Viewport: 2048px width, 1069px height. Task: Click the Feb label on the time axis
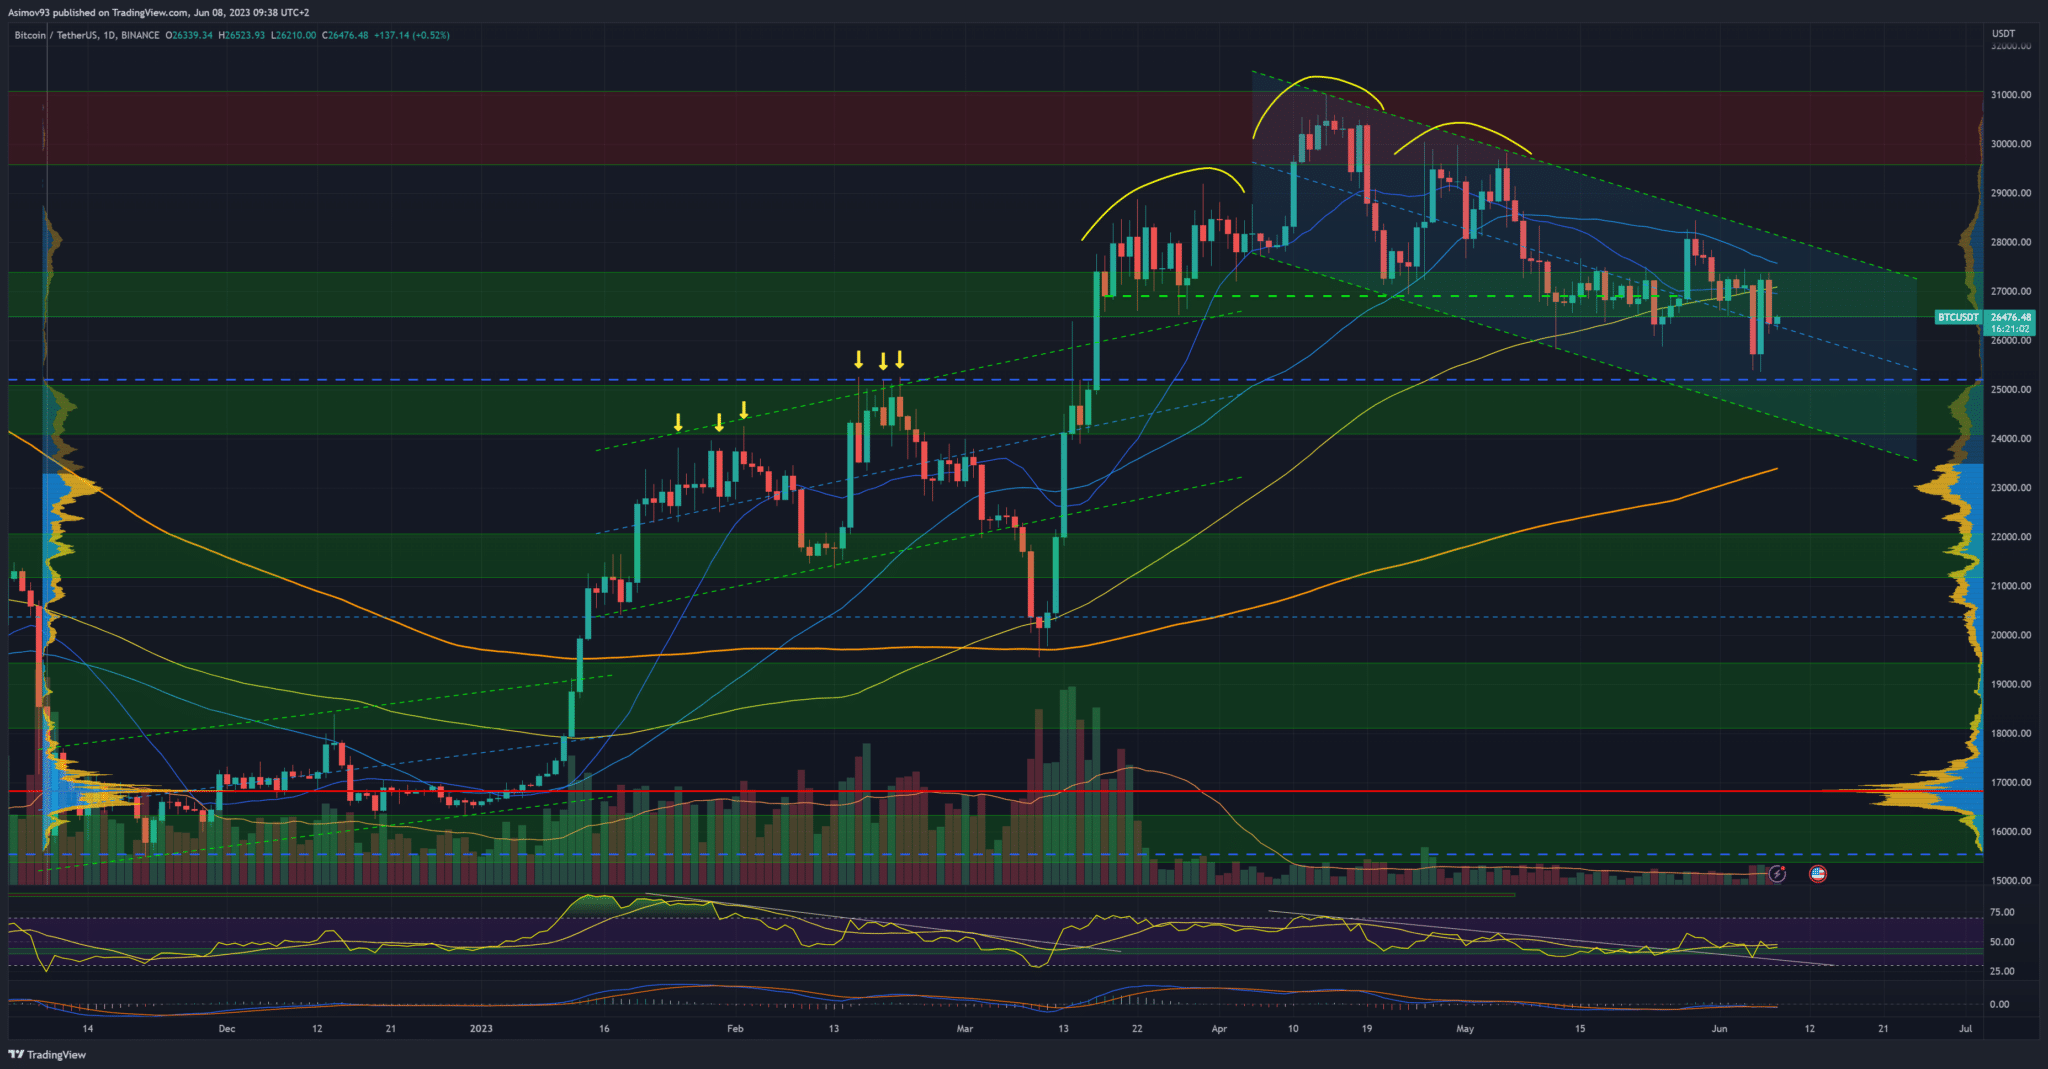(735, 1029)
